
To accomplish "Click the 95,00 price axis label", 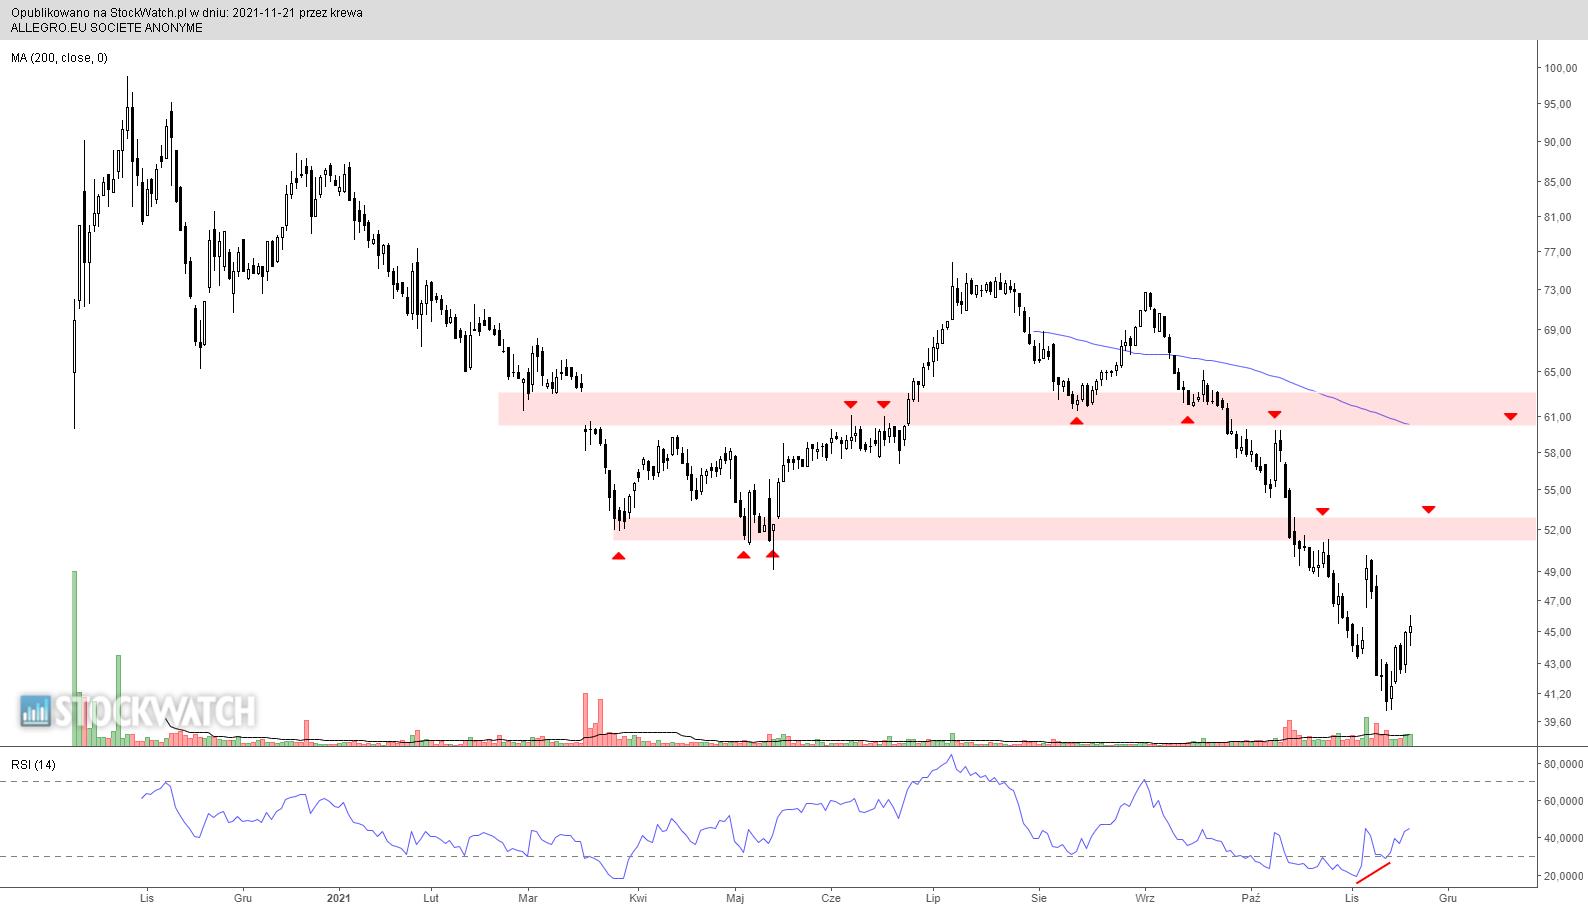I will click(1560, 105).
